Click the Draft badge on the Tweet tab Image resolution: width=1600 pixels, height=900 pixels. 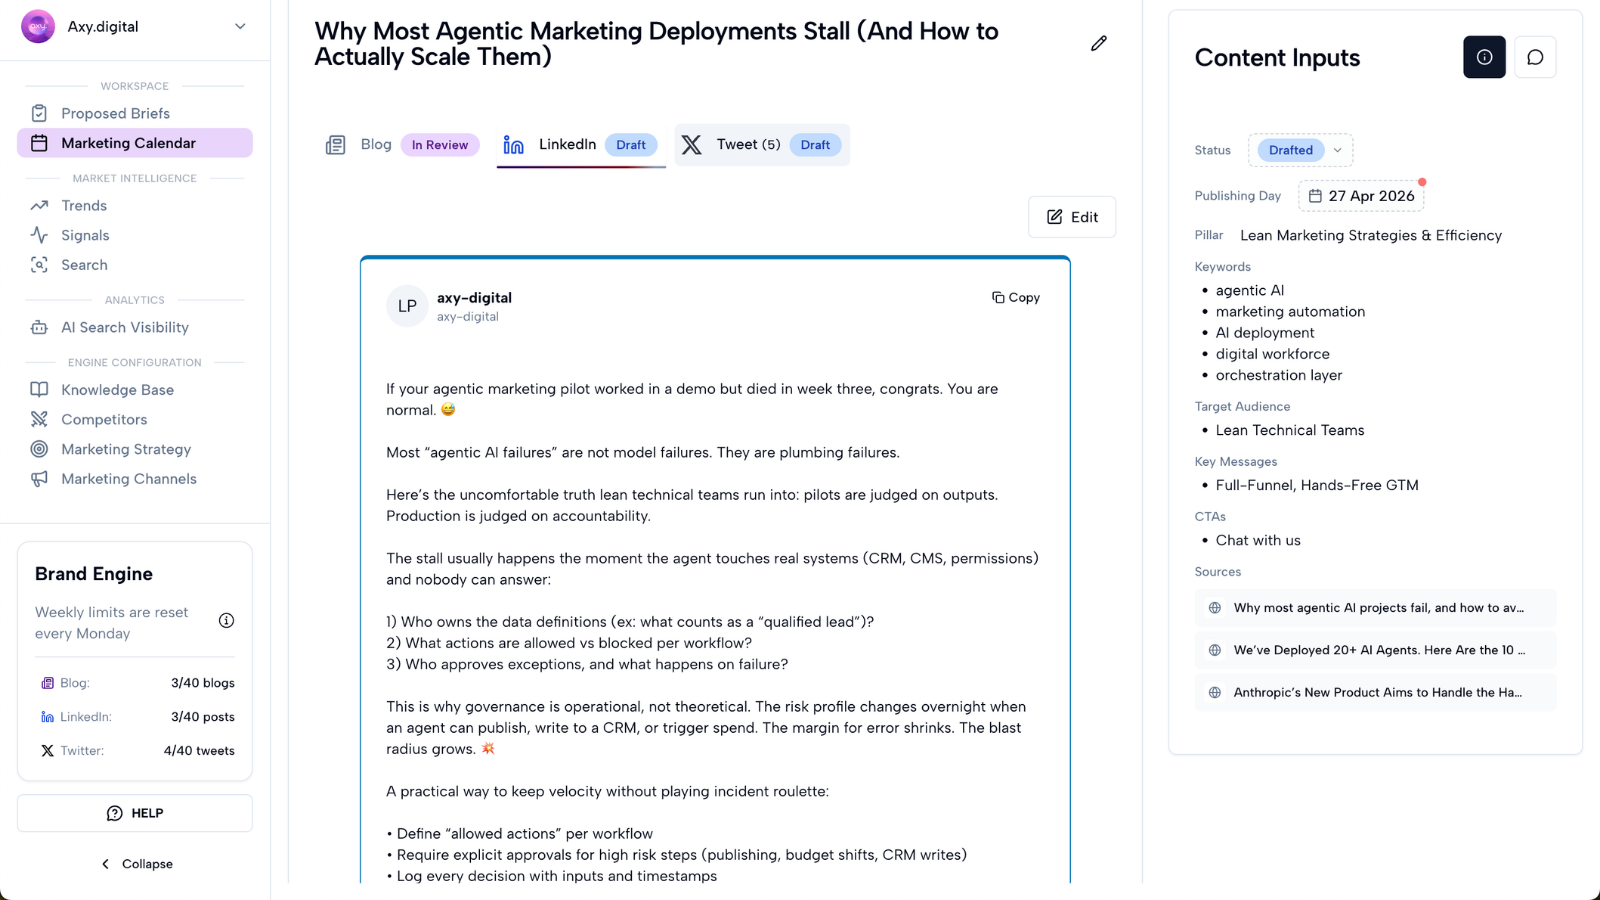point(815,145)
